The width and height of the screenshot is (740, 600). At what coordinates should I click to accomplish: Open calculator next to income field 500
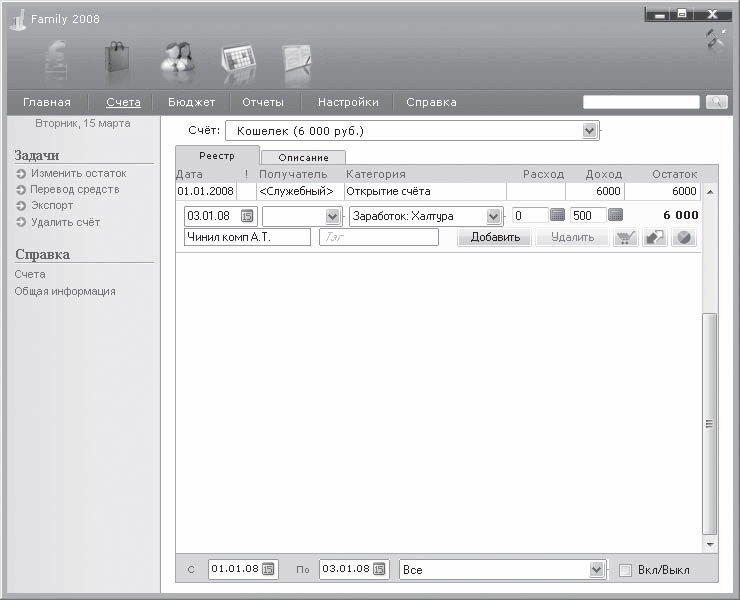click(x=616, y=215)
